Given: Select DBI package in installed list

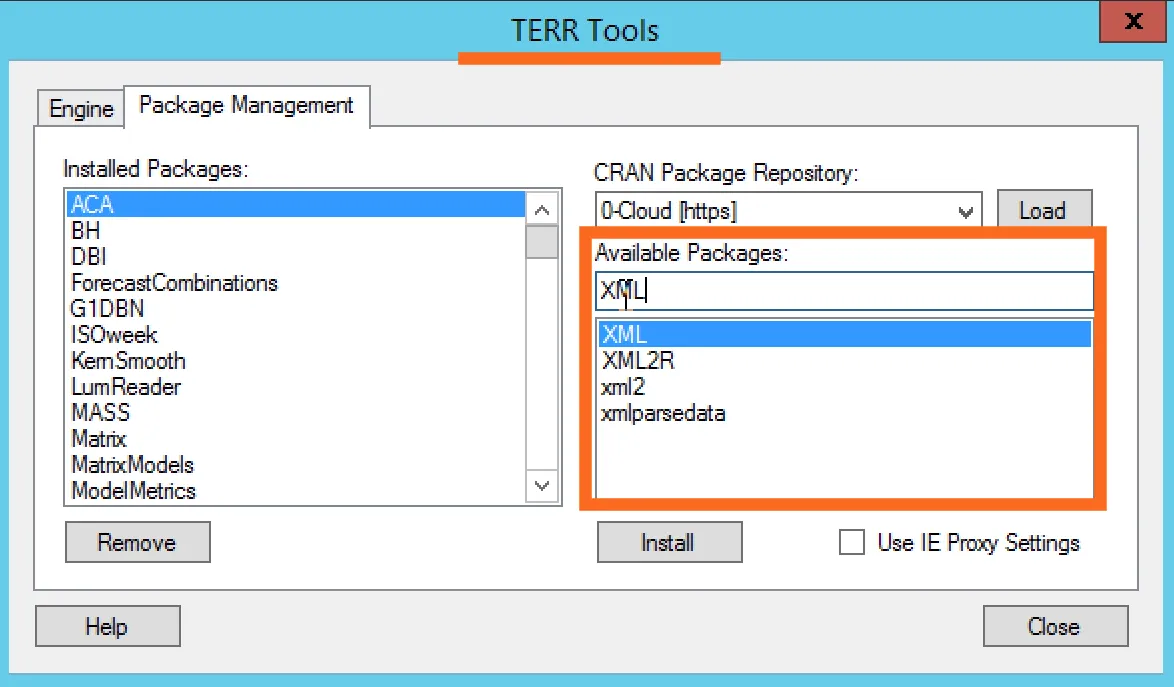Looking at the screenshot, I should [x=296, y=257].
